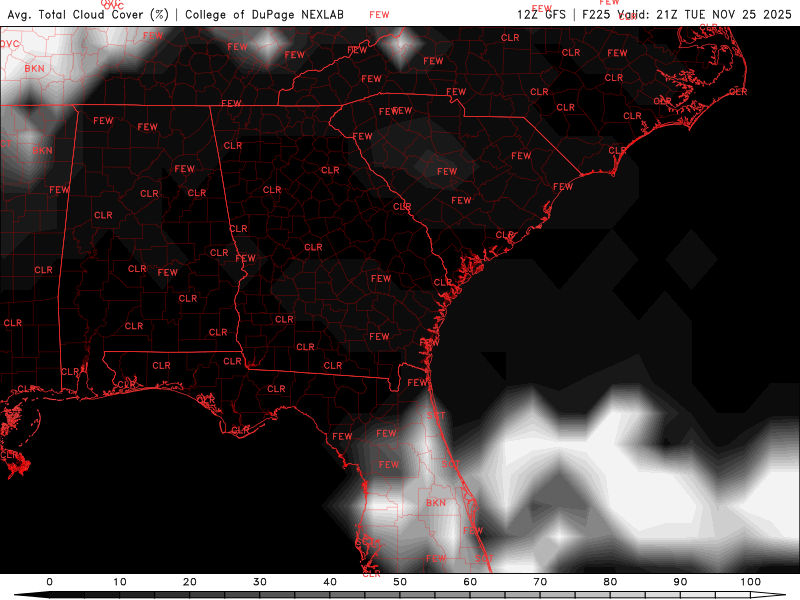Click the colorbar label "0"

[x=49, y=582]
